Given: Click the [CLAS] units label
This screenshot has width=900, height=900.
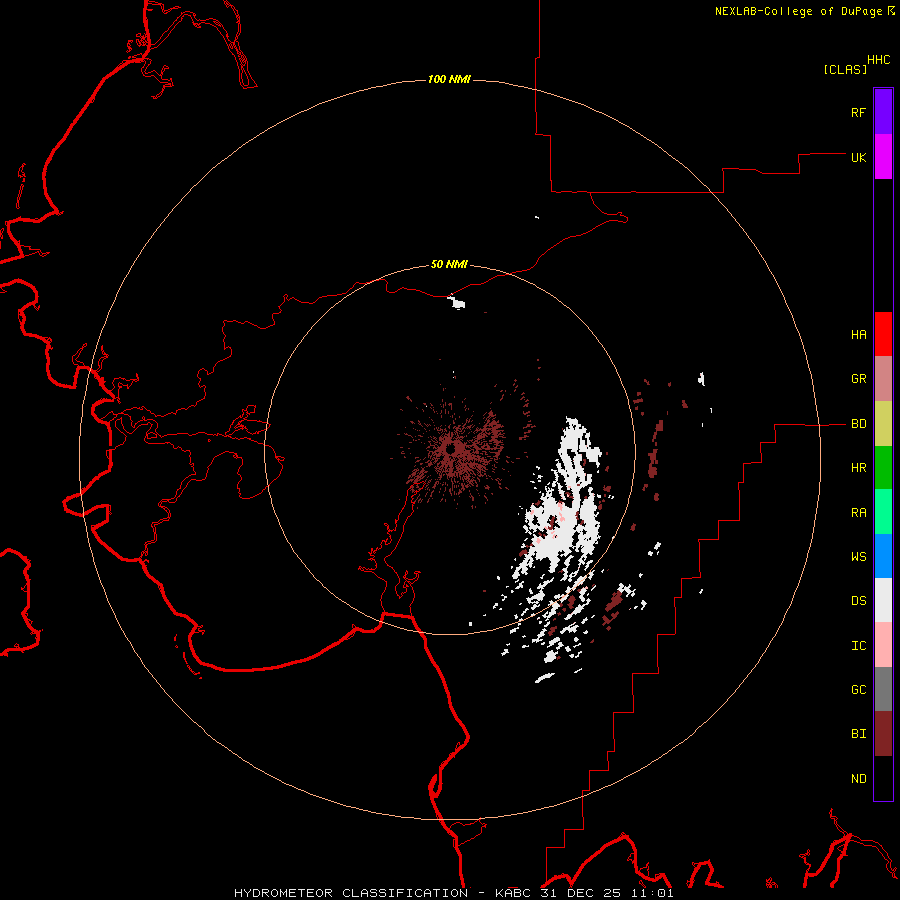Looking at the screenshot, I should [x=845, y=69].
